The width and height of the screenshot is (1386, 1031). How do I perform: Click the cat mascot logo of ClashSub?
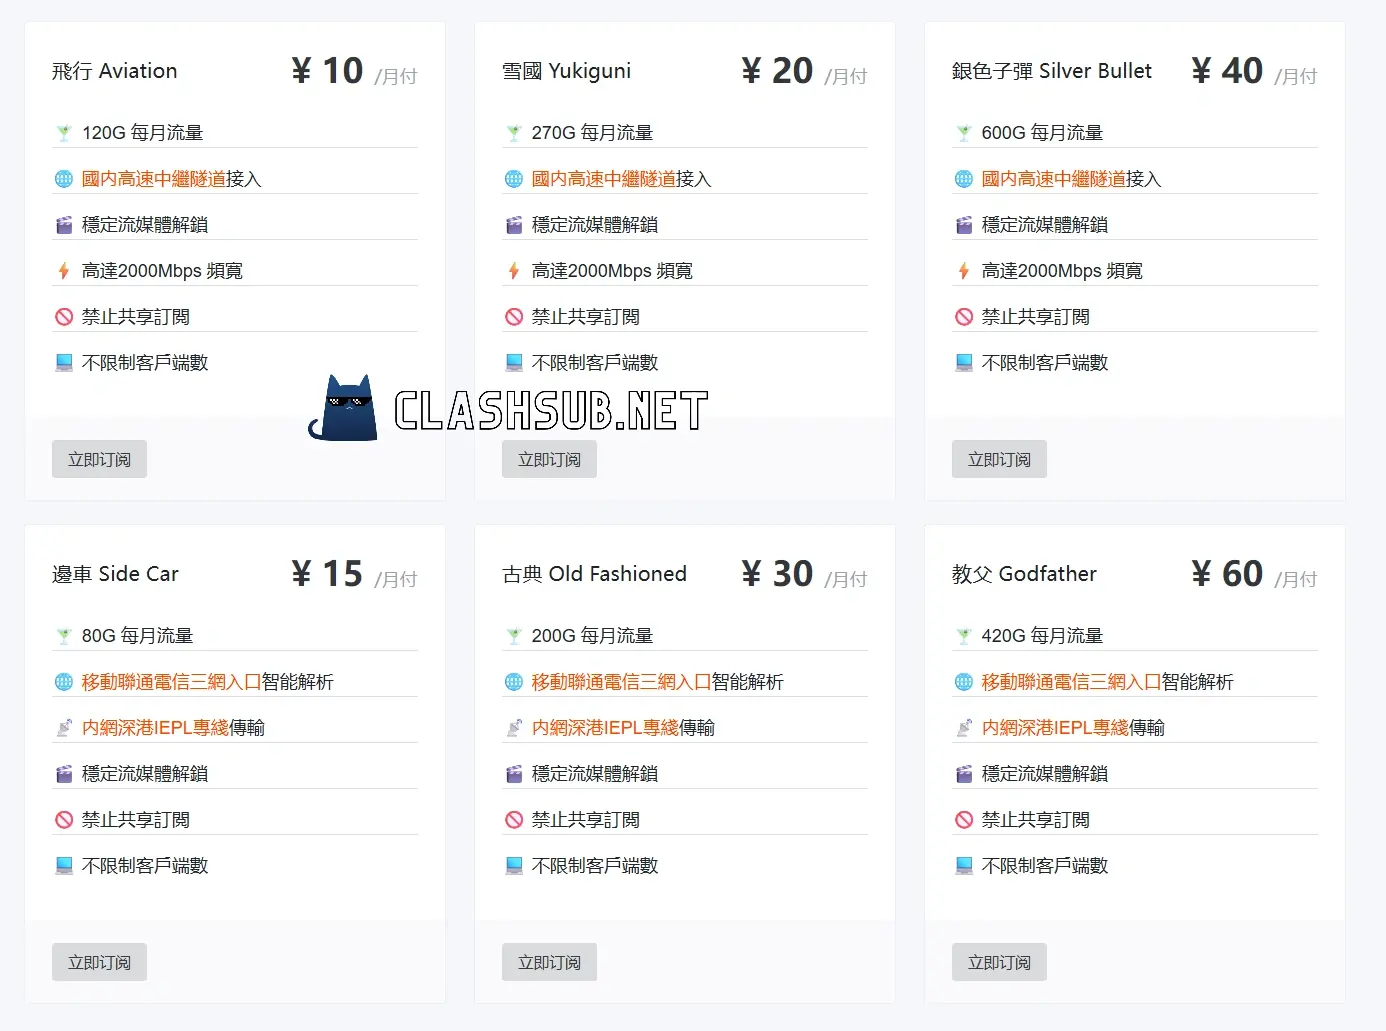(x=345, y=408)
